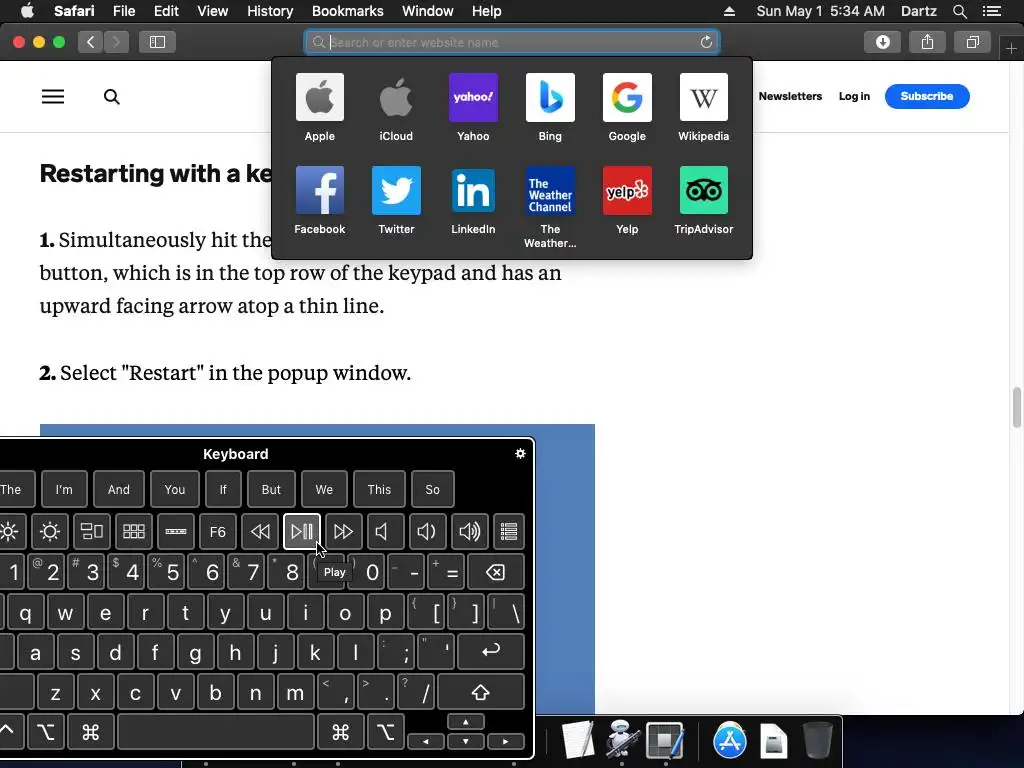Click the eject icon in menu bar
This screenshot has width=1024, height=768.
click(729, 11)
